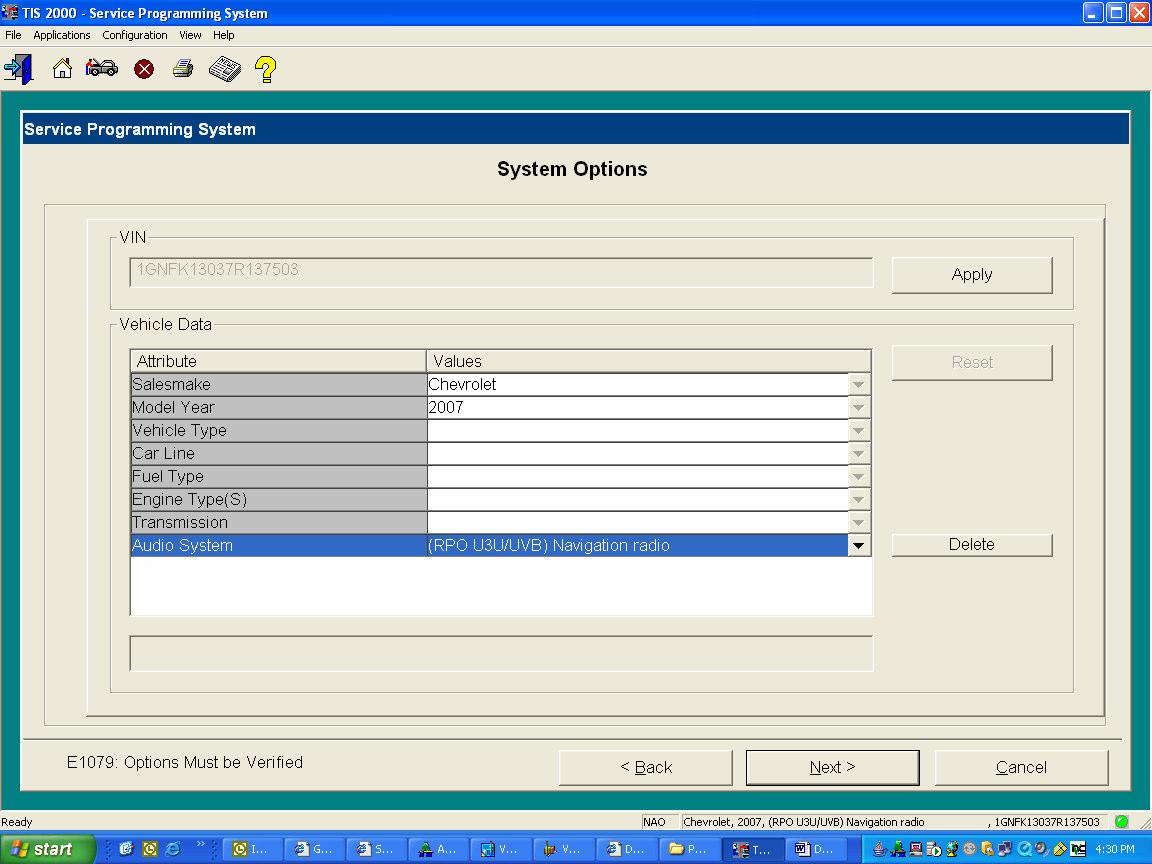Go to the home page icon
This screenshot has width=1152, height=864.
(62, 69)
